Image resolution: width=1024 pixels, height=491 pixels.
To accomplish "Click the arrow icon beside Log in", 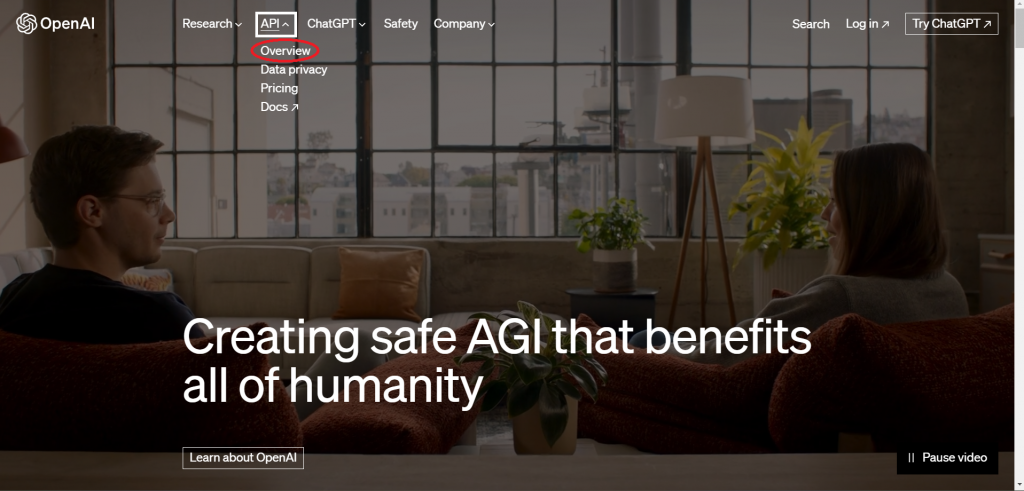I will pyautogui.click(x=885, y=24).
